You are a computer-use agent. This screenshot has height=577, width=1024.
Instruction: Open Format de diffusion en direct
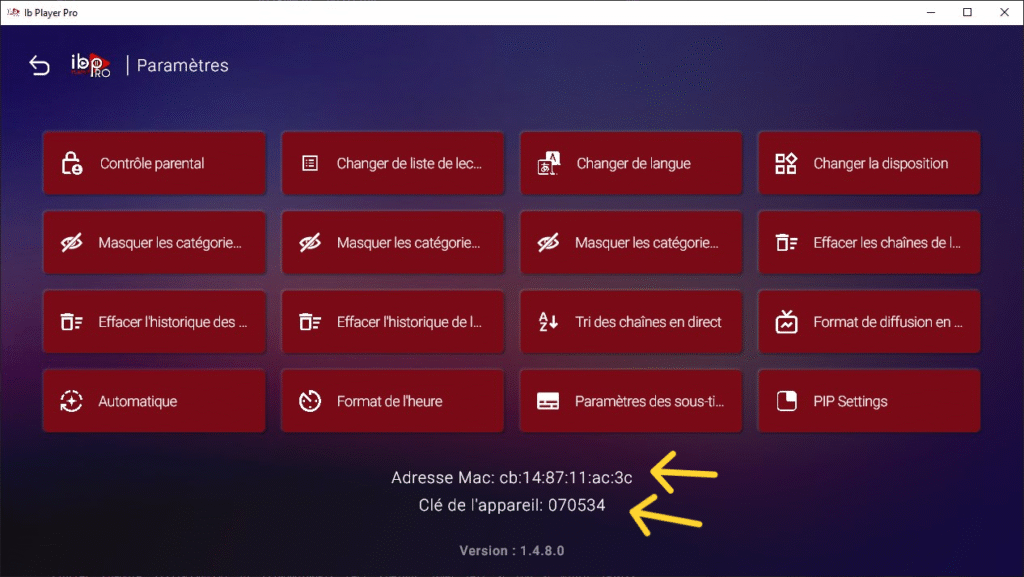[868, 322]
